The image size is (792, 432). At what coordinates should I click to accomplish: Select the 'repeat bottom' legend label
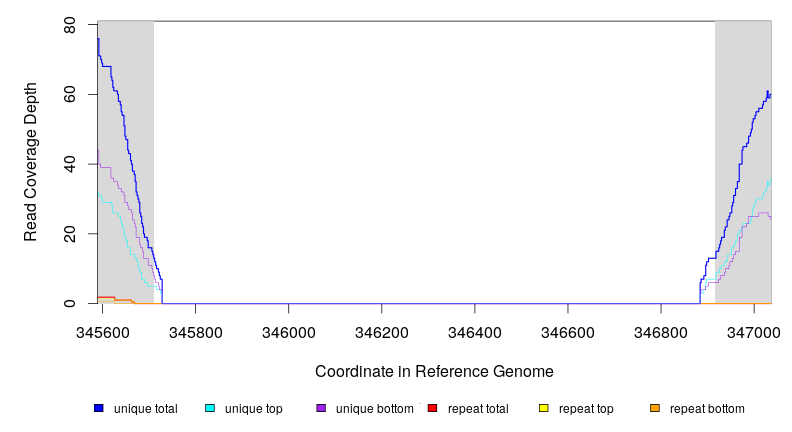click(x=707, y=409)
